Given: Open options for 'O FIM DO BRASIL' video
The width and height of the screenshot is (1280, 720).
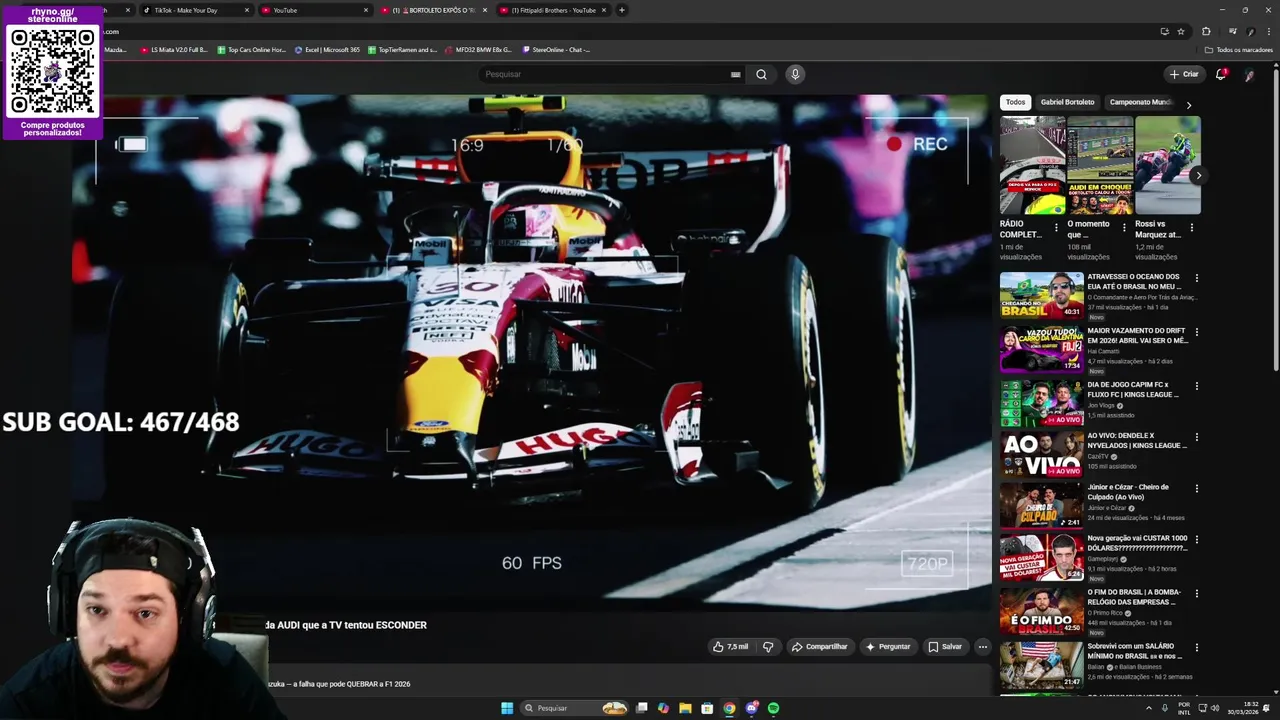Looking at the screenshot, I should pyautogui.click(x=1196, y=593).
